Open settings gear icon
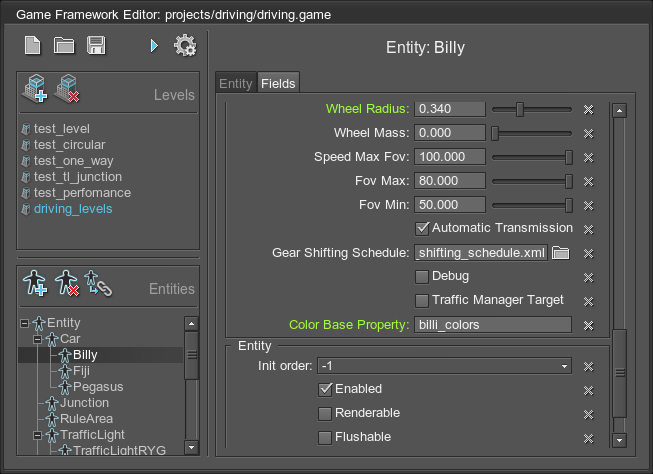 (x=185, y=45)
